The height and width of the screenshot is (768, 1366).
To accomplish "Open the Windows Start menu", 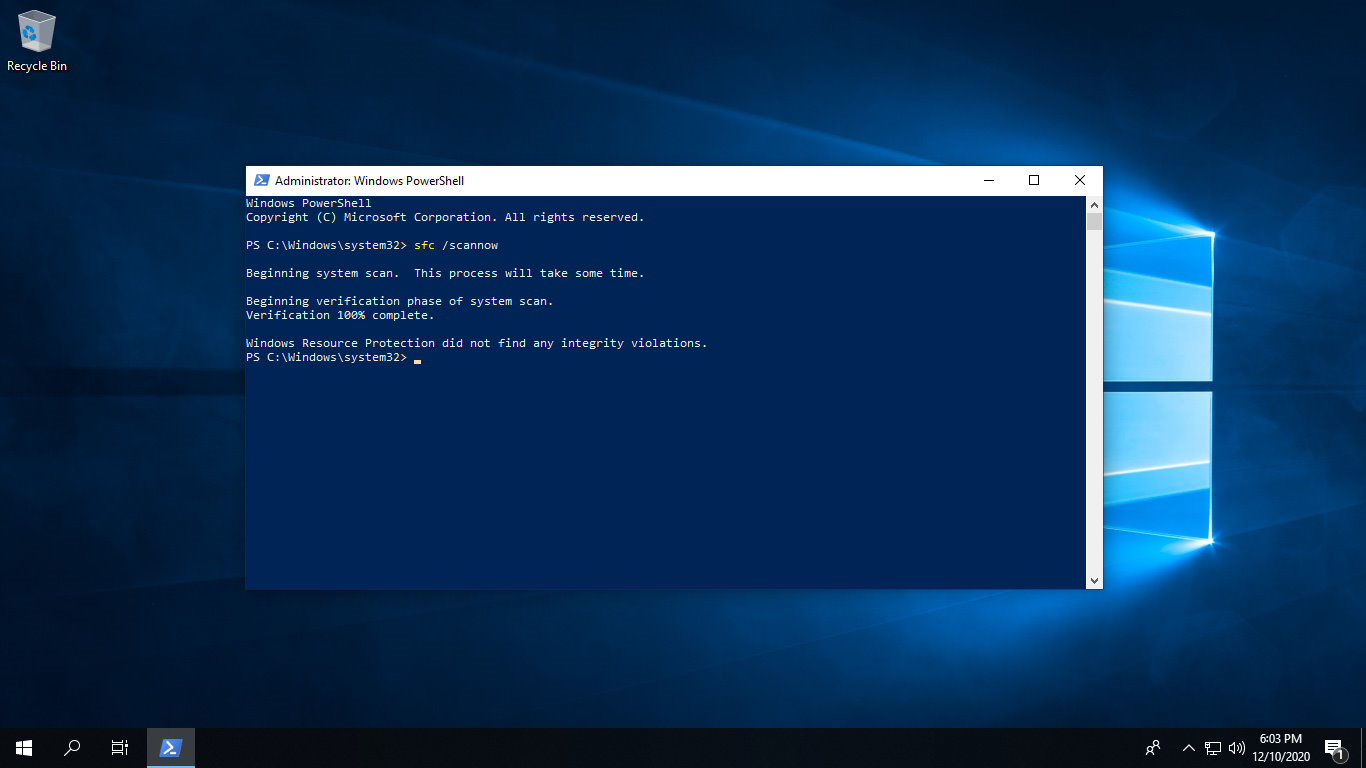I will tap(24, 747).
